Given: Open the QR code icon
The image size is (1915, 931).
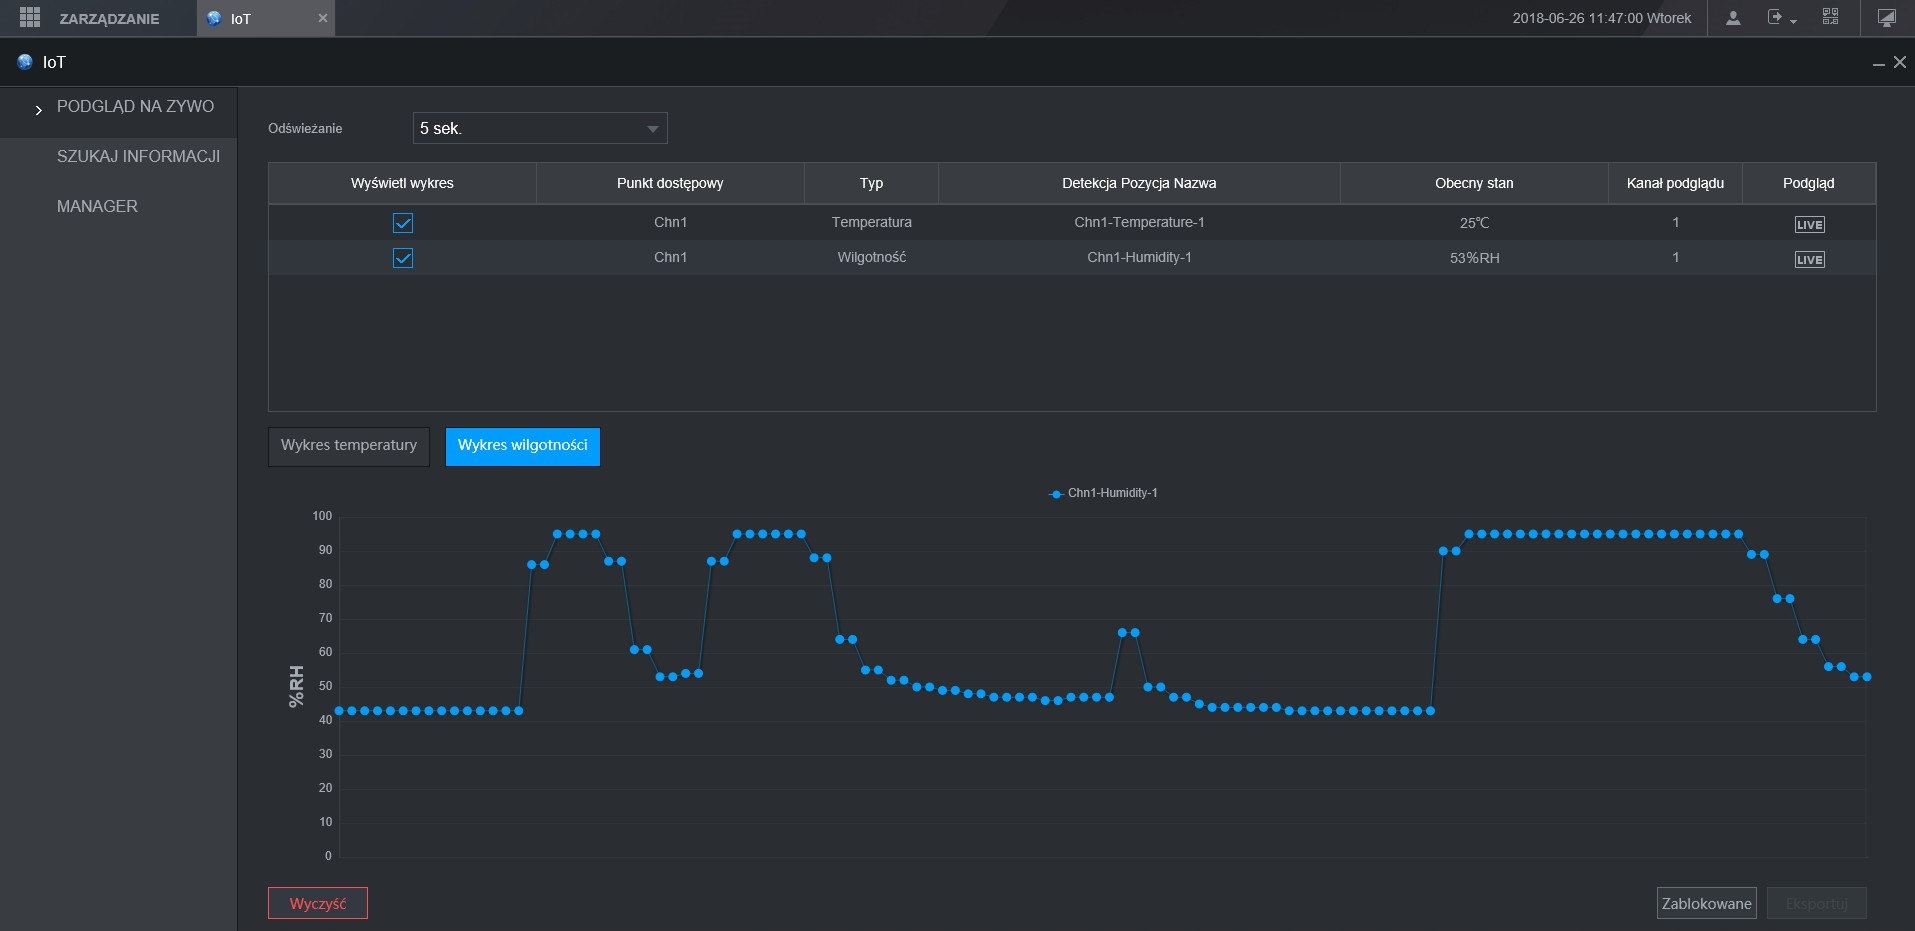Looking at the screenshot, I should (x=1830, y=17).
